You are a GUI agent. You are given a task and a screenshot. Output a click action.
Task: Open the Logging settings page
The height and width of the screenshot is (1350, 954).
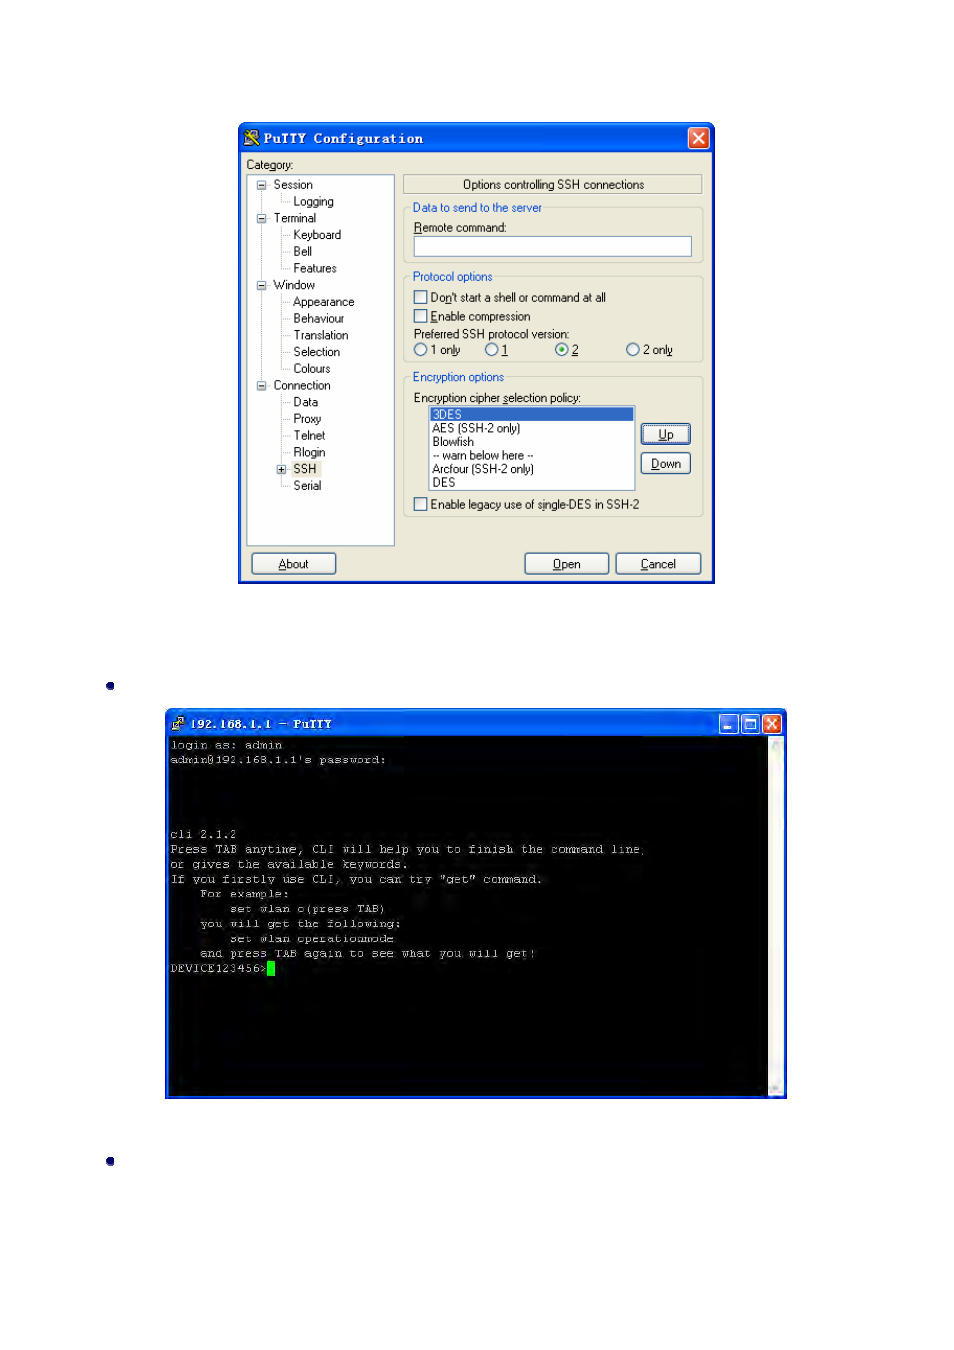313,202
